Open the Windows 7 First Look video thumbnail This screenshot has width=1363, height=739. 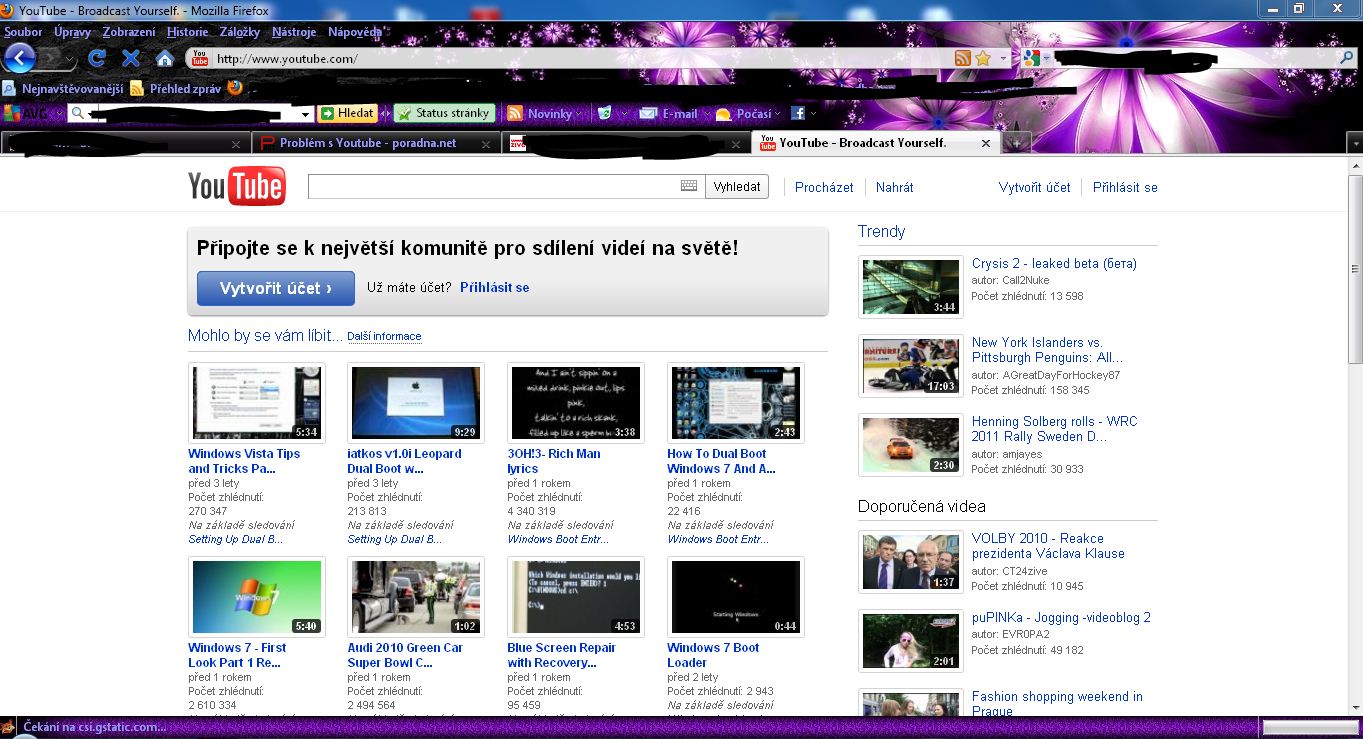tap(257, 597)
